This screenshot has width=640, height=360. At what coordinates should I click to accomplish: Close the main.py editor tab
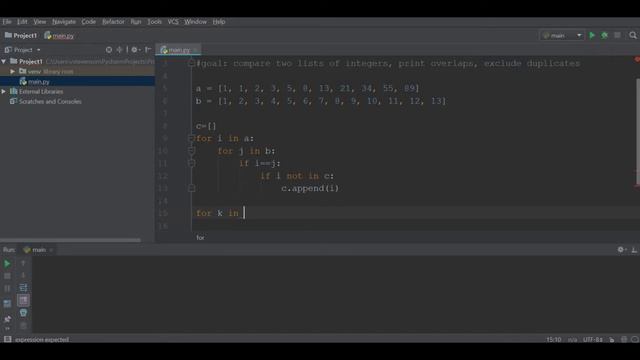pyautogui.click(x=196, y=50)
